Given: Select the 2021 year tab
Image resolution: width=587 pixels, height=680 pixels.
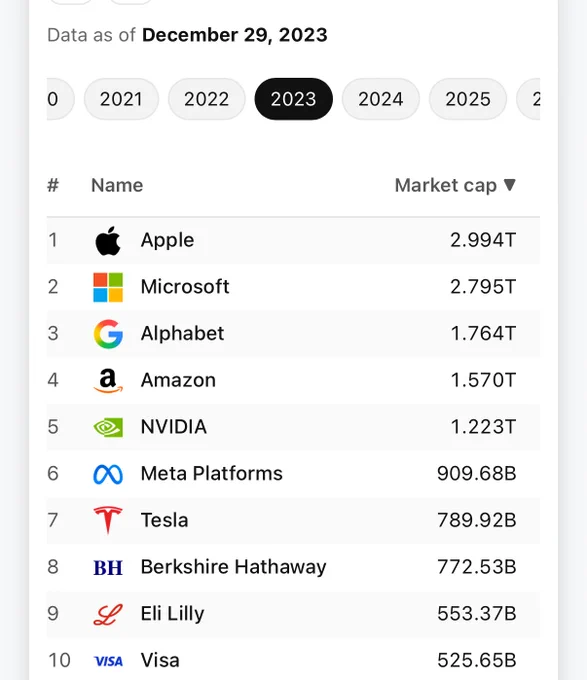Looking at the screenshot, I should tap(121, 99).
